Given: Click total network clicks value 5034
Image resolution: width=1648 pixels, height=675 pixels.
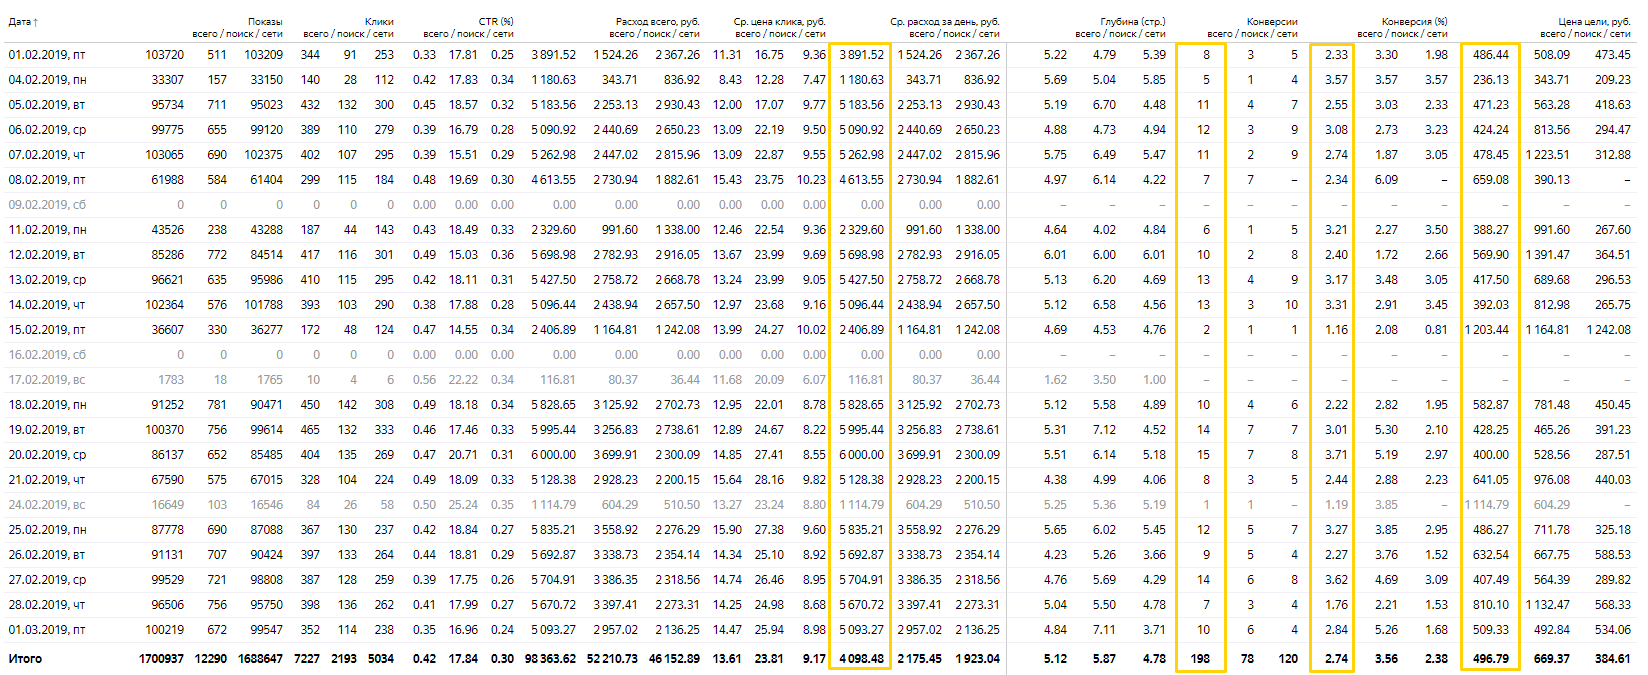Looking at the screenshot, I should point(380,659).
